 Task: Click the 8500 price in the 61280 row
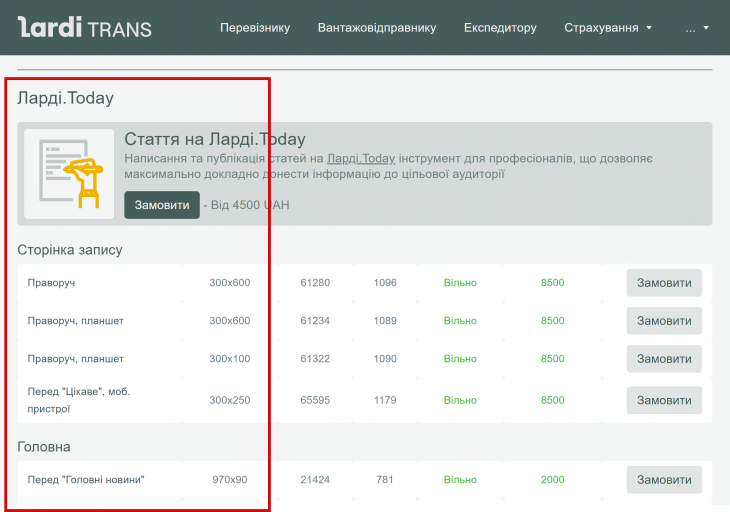point(553,283)
